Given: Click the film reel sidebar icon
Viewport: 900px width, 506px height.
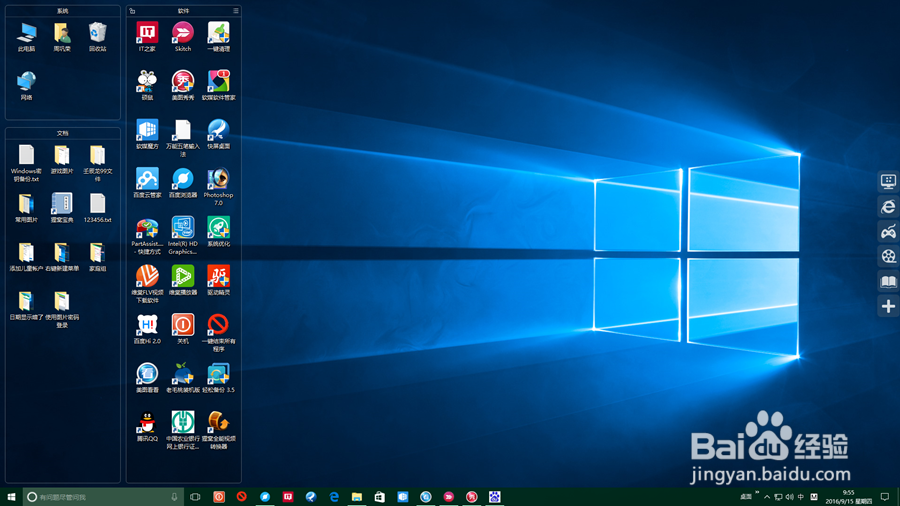Looking at the screenshot, I should pyautogui.click(x=888, y=256).
